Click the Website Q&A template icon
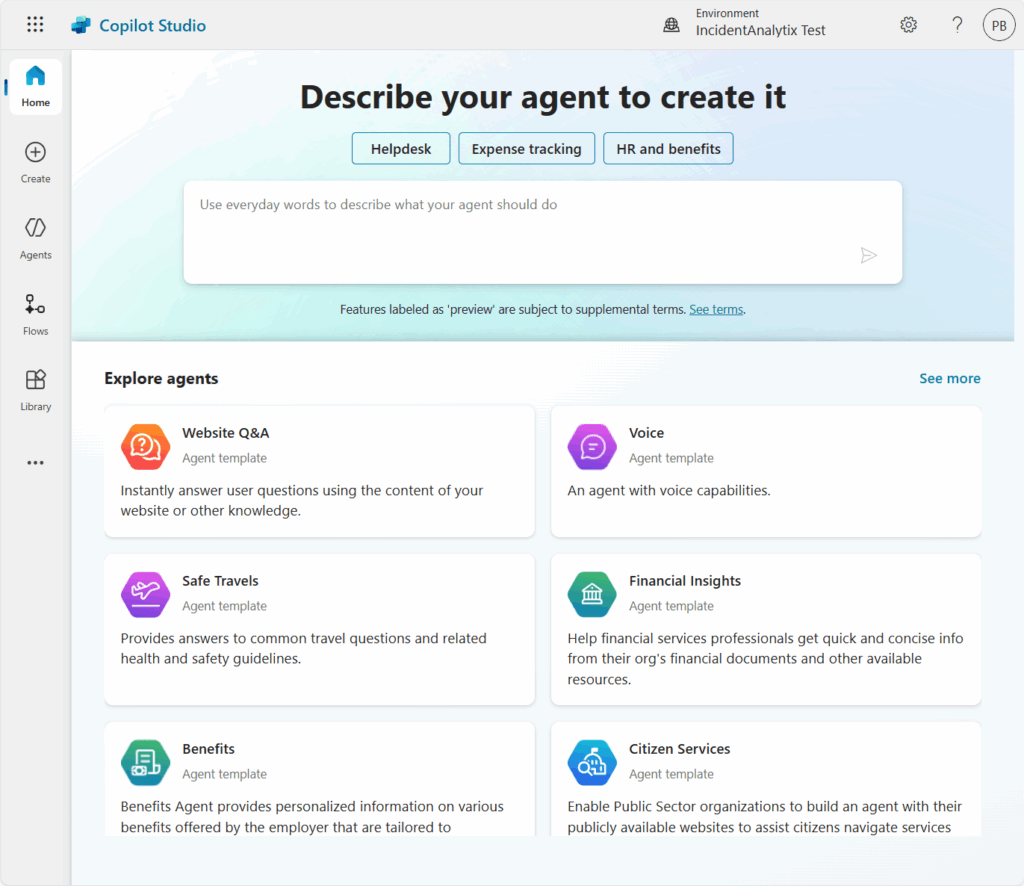 [x=145, y=447]
